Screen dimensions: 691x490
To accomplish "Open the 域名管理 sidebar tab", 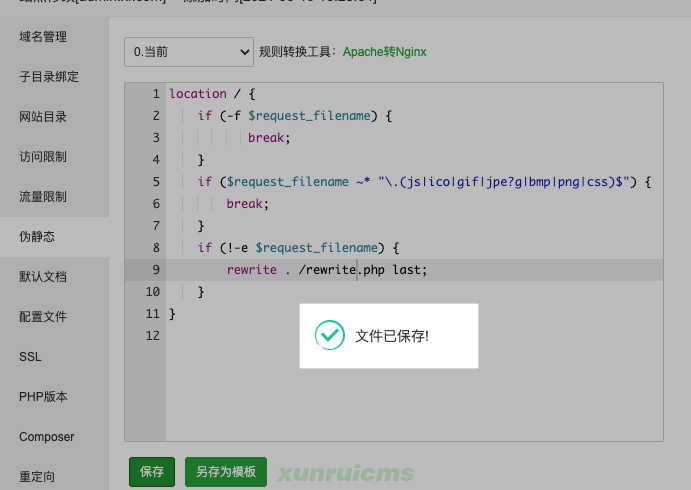I will click(43, 37).
